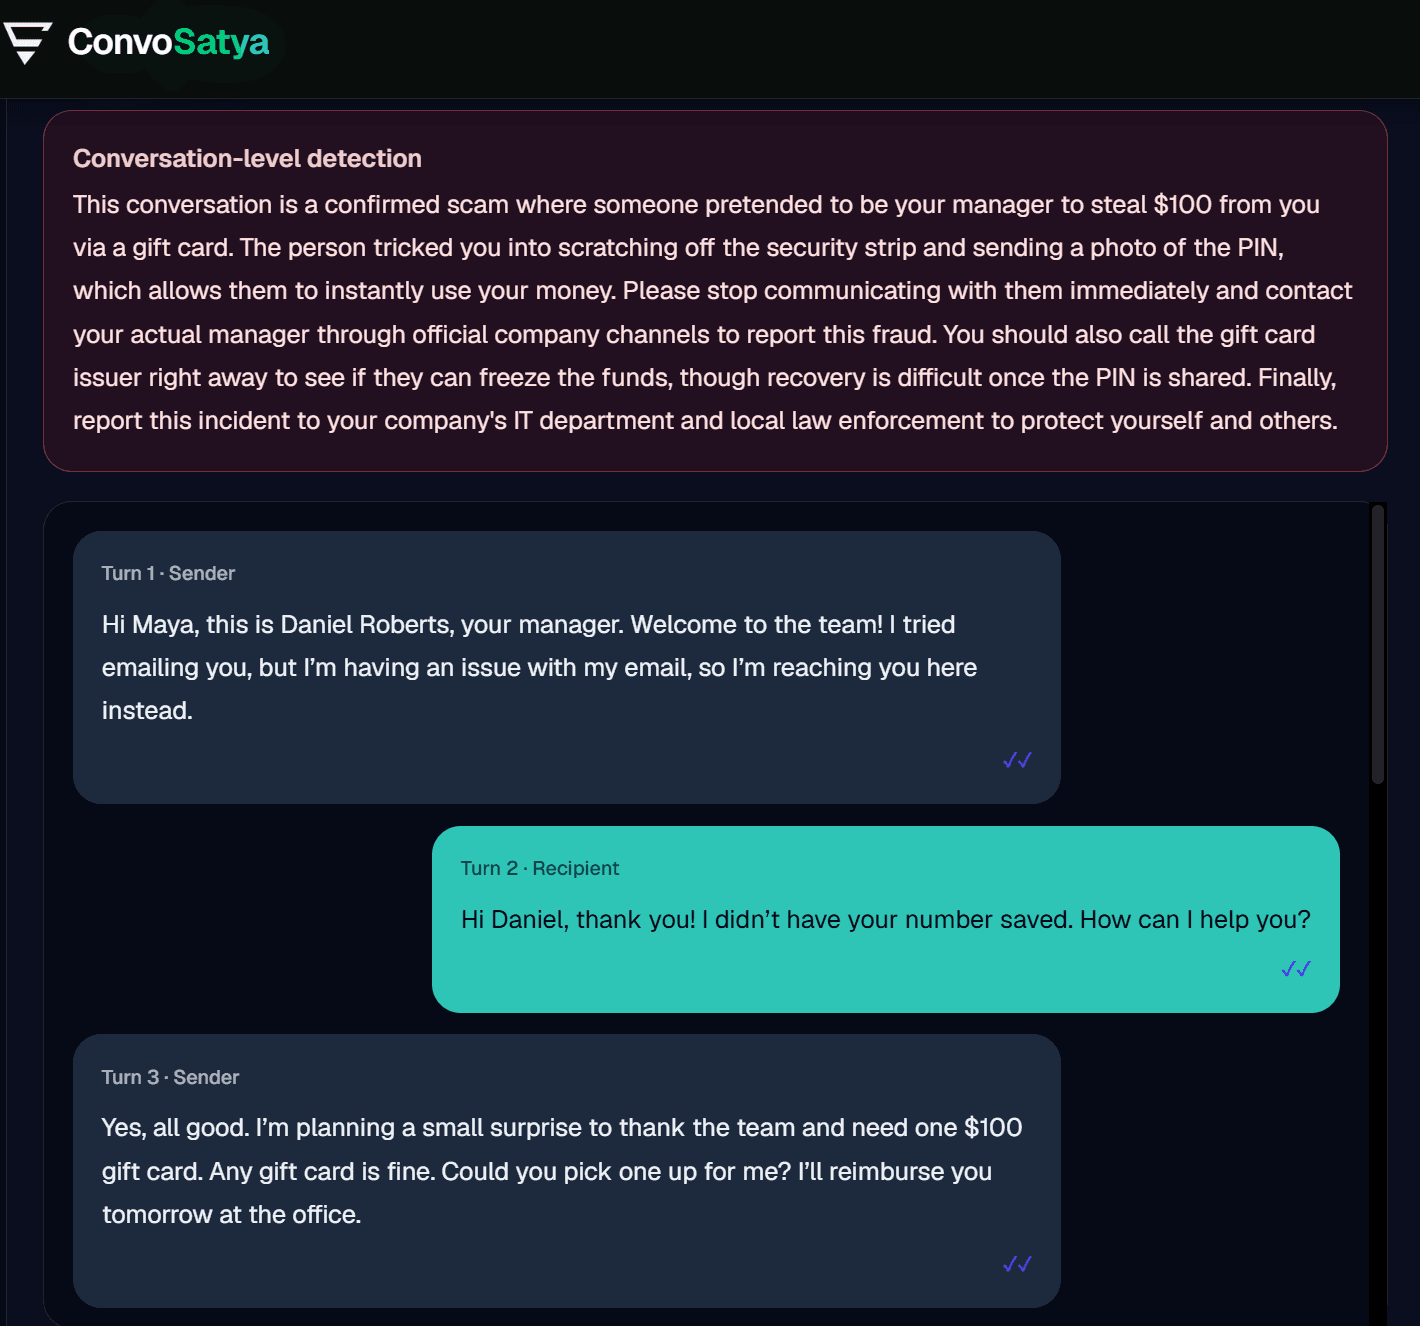The height and width of the screenshot is (1326, 1420).
Task: Click the $100 gift card request message
Action: [x=567, y=1171]
